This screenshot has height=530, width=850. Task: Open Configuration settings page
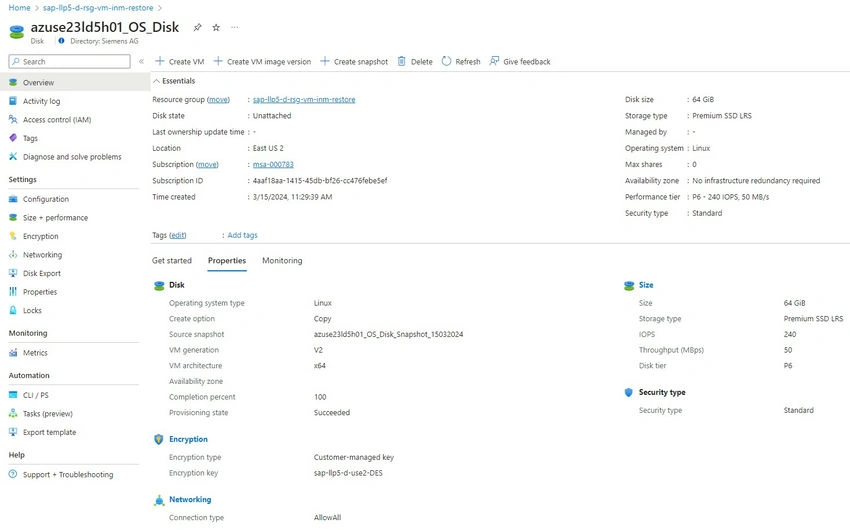tap(46, 199)
